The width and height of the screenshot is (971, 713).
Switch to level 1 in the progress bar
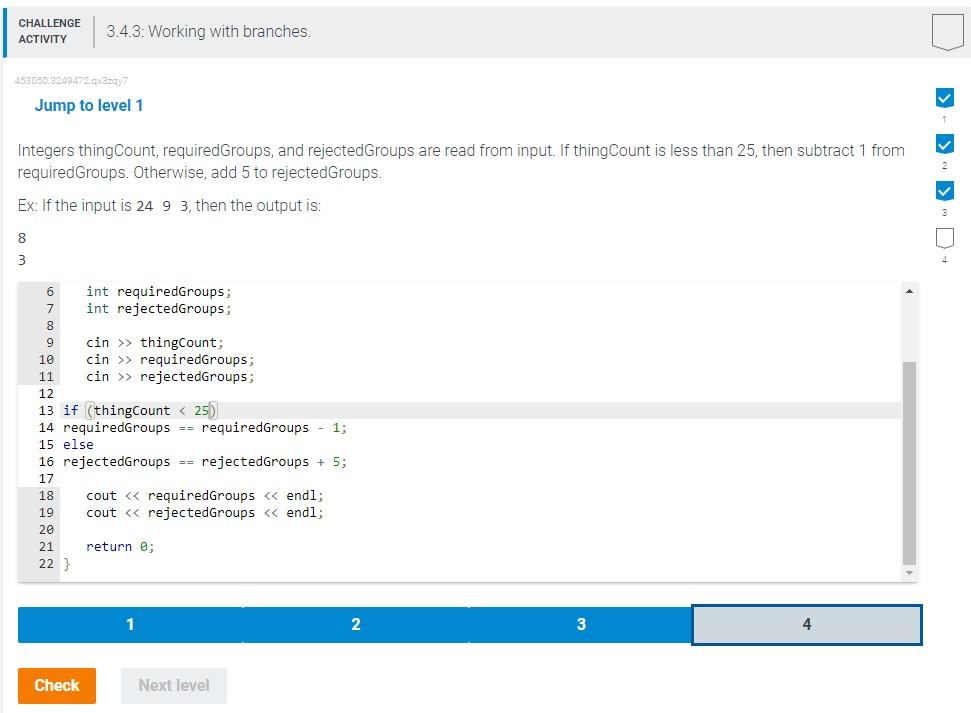[130, 624]
